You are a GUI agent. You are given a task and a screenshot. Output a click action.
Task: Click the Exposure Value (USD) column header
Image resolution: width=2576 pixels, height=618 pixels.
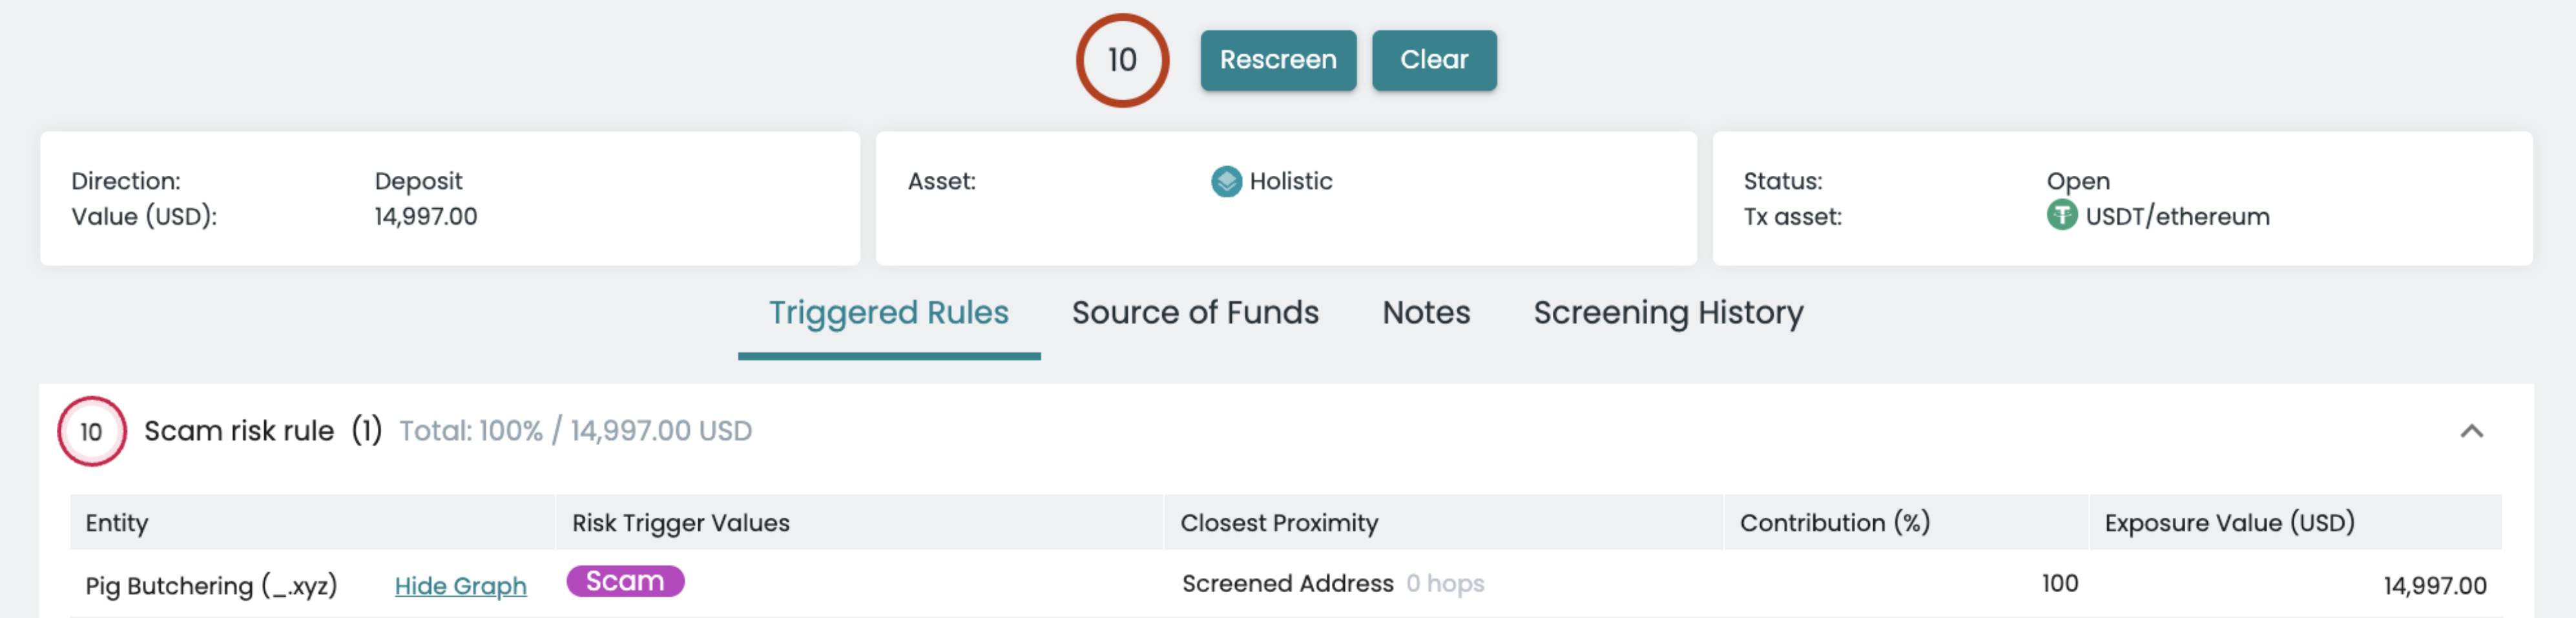[x=2229, y=522]
